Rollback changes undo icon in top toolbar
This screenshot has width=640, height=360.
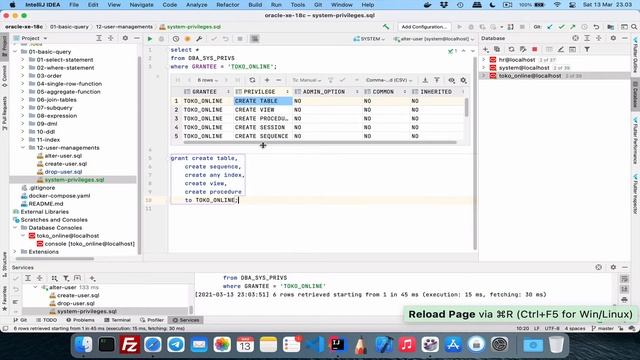[x=596, y=27]
